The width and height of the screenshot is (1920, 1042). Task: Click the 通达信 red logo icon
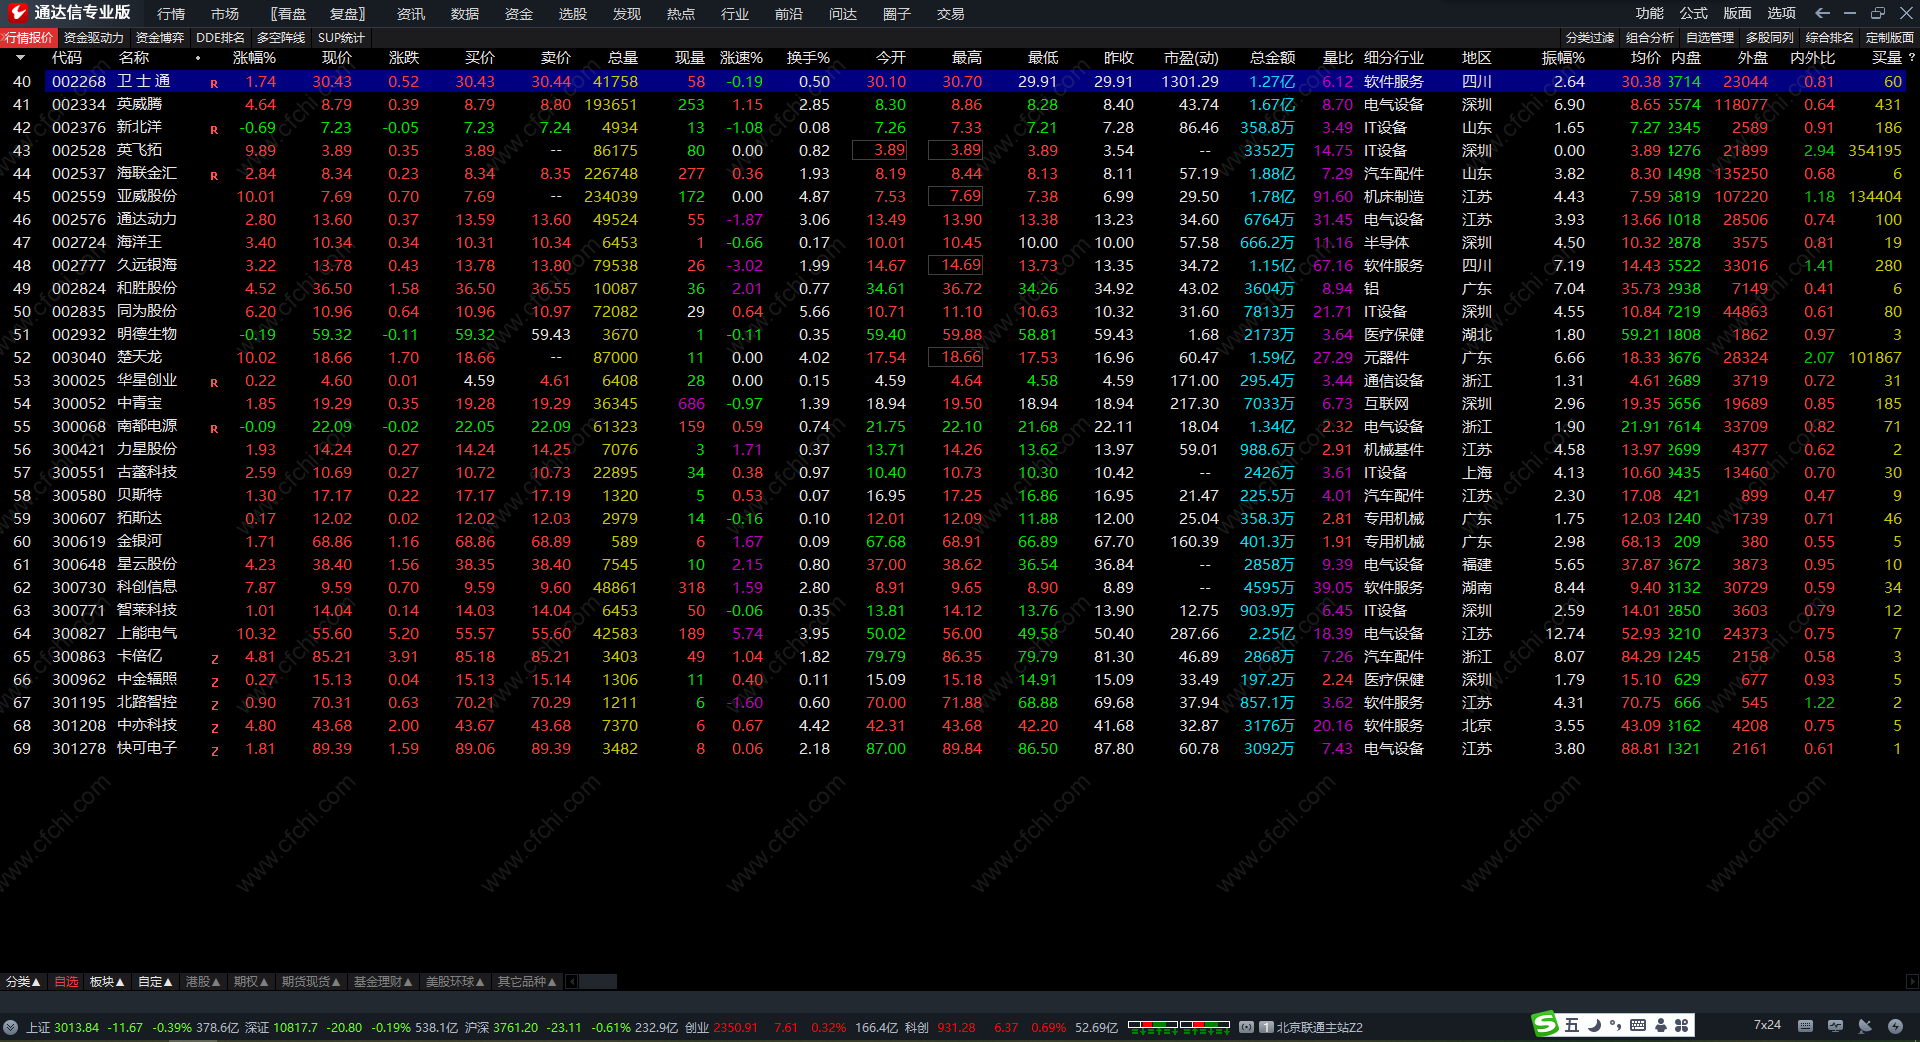pos(17,13)
